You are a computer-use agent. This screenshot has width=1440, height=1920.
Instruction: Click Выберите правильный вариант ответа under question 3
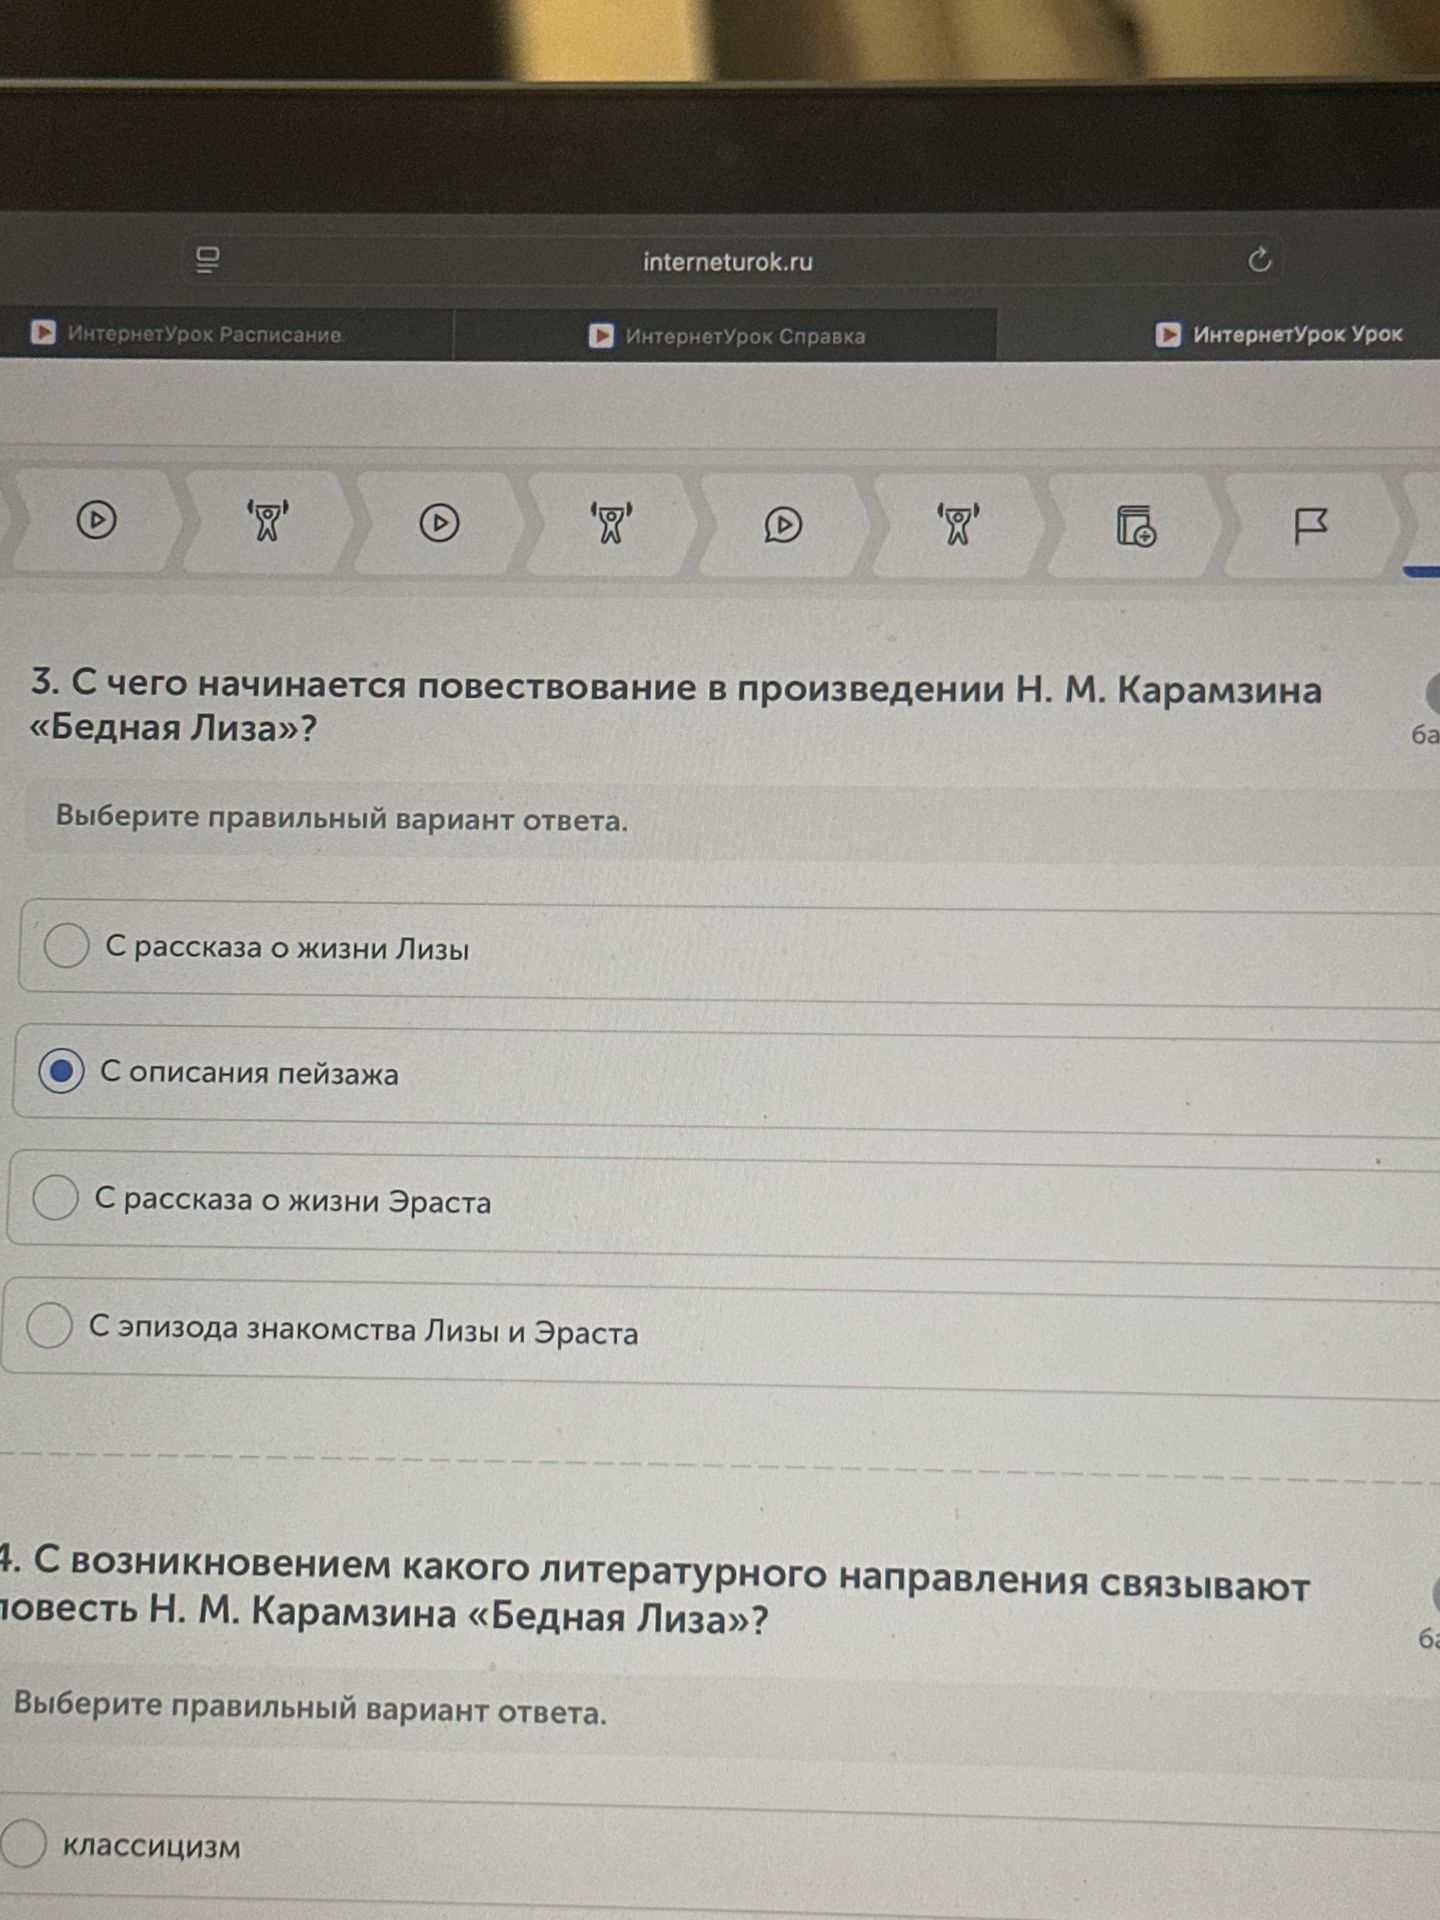[341, 818]
